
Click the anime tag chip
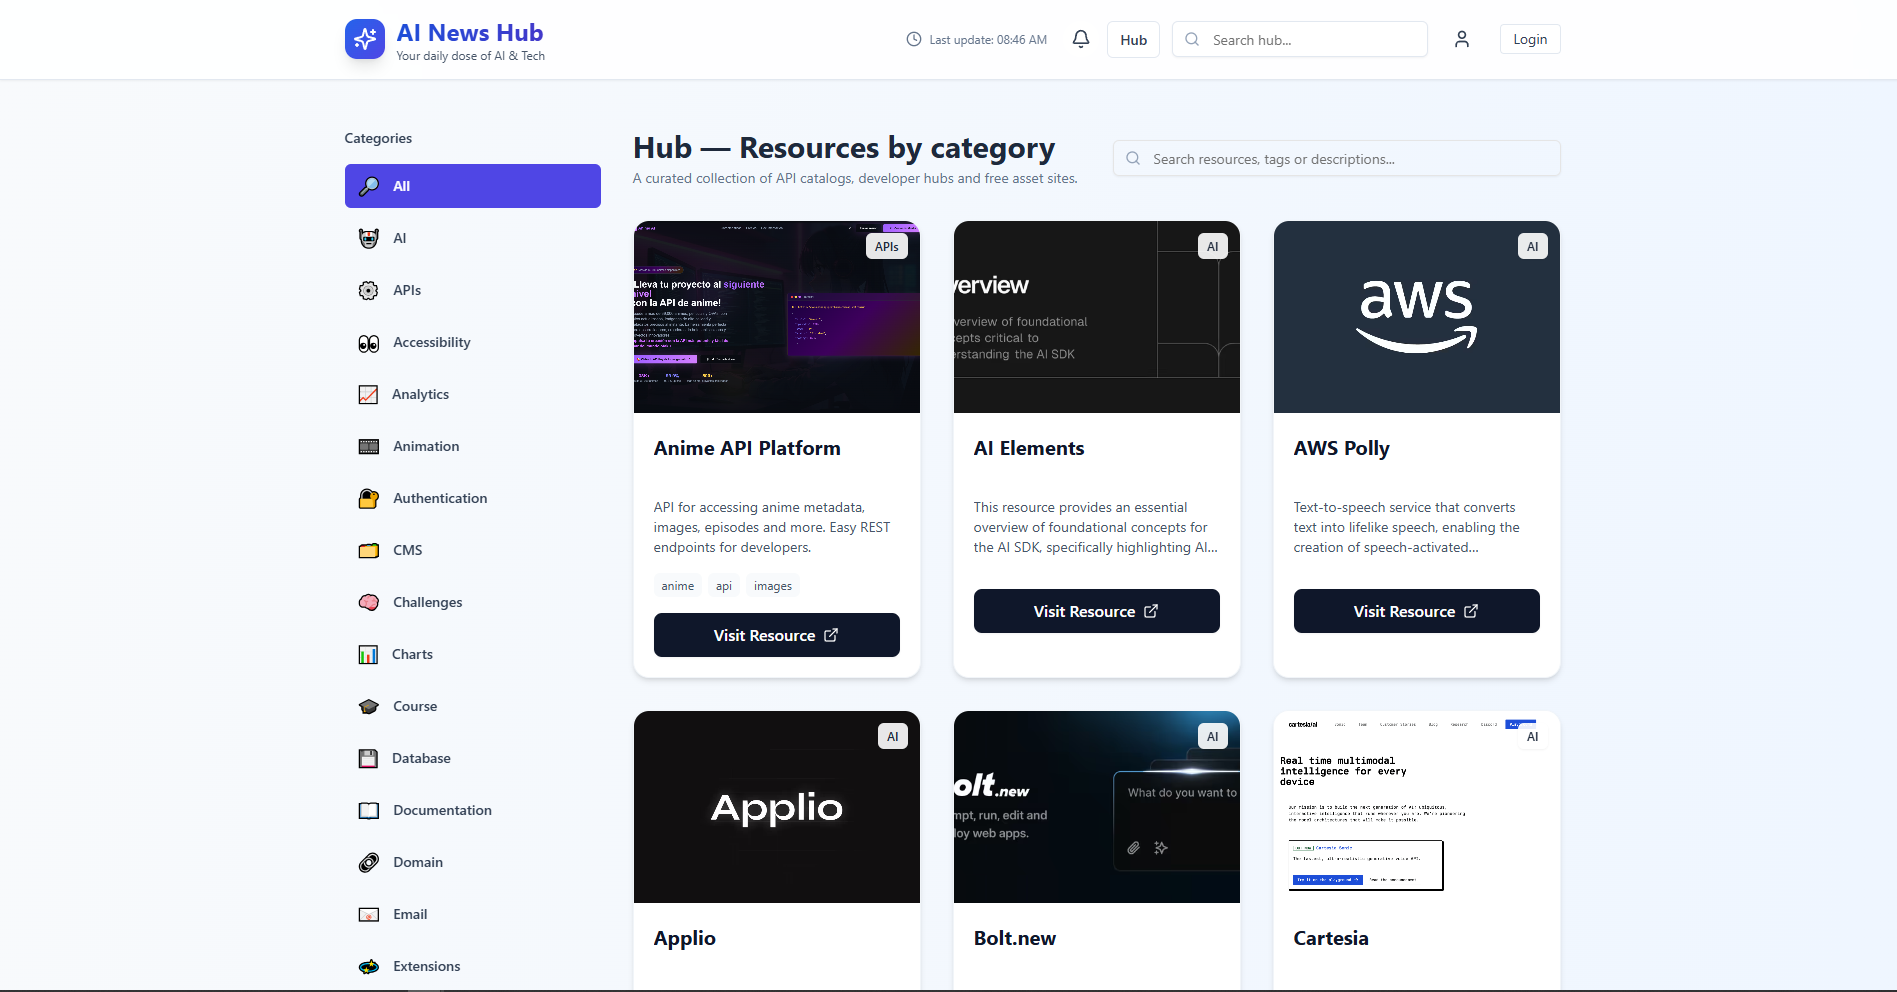(677, 585)
